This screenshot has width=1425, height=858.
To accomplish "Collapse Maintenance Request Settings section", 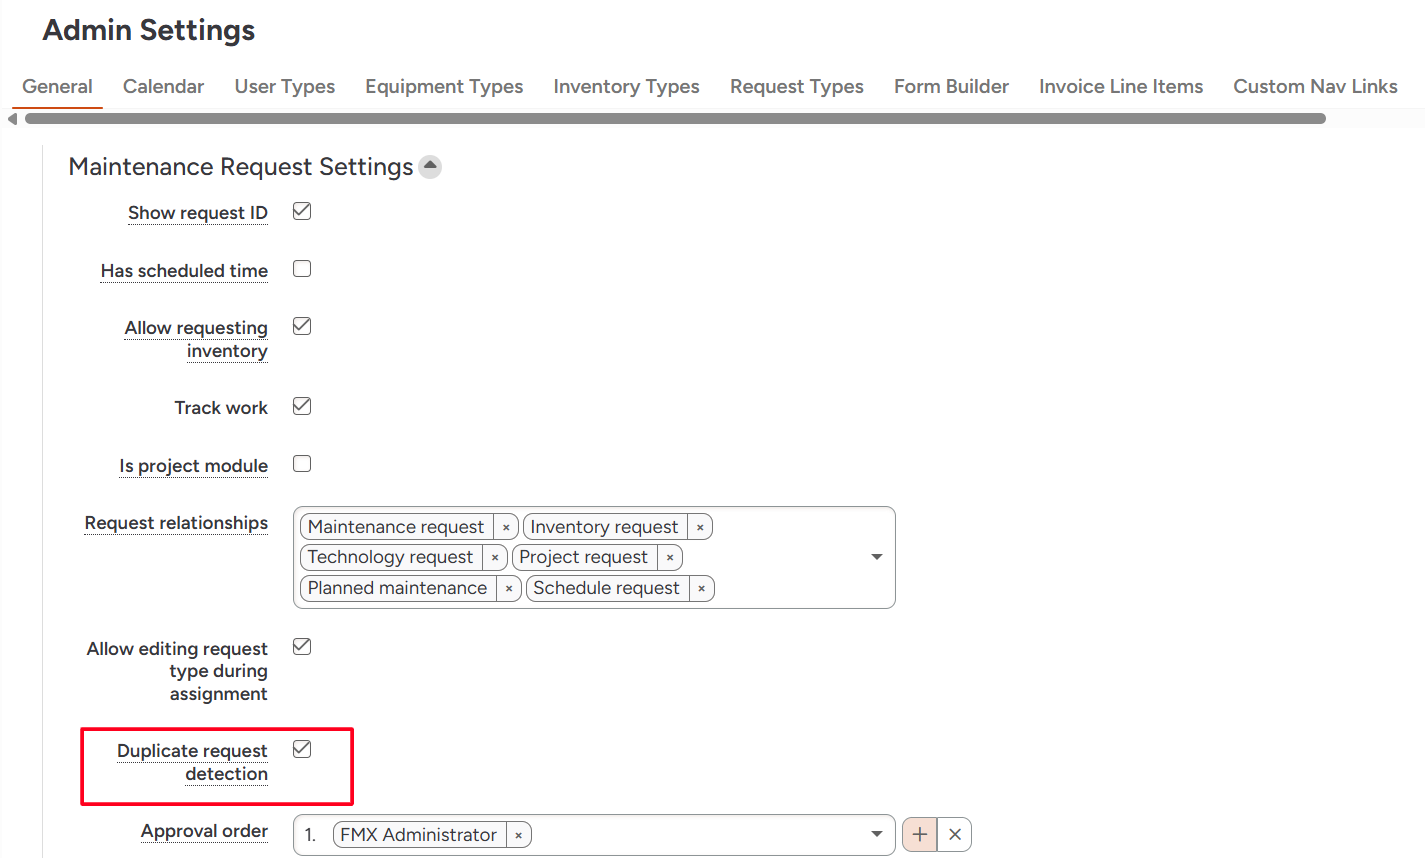I will (430, 166).
